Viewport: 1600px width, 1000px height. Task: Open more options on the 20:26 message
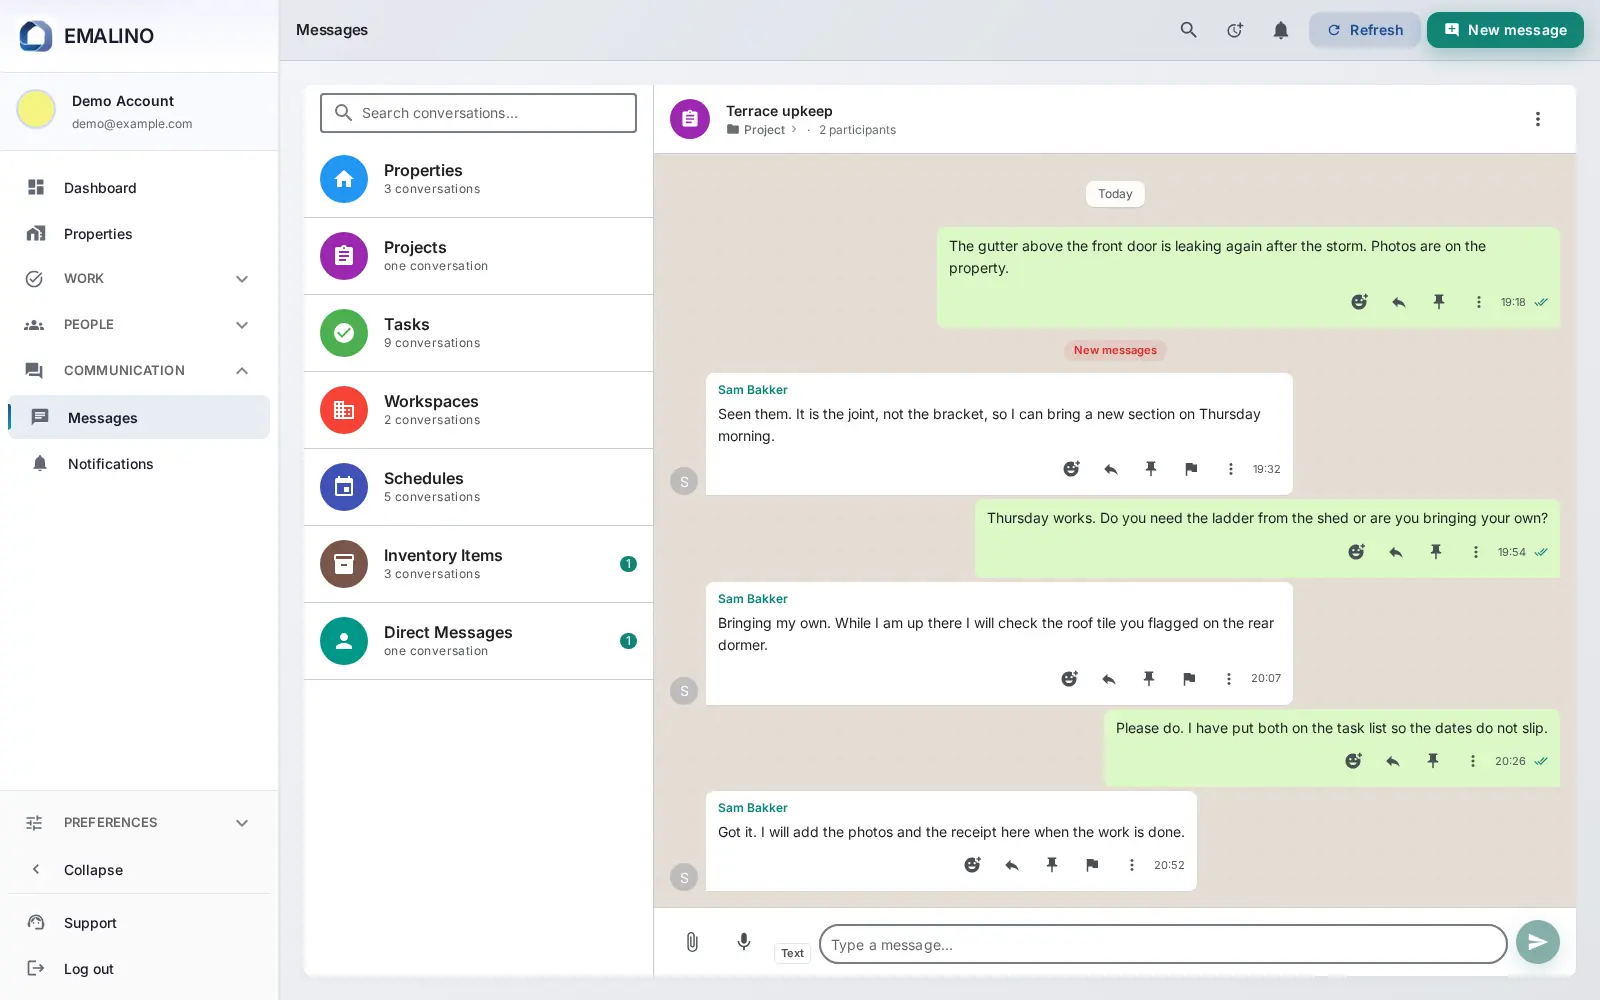(x=1473, y=761)
